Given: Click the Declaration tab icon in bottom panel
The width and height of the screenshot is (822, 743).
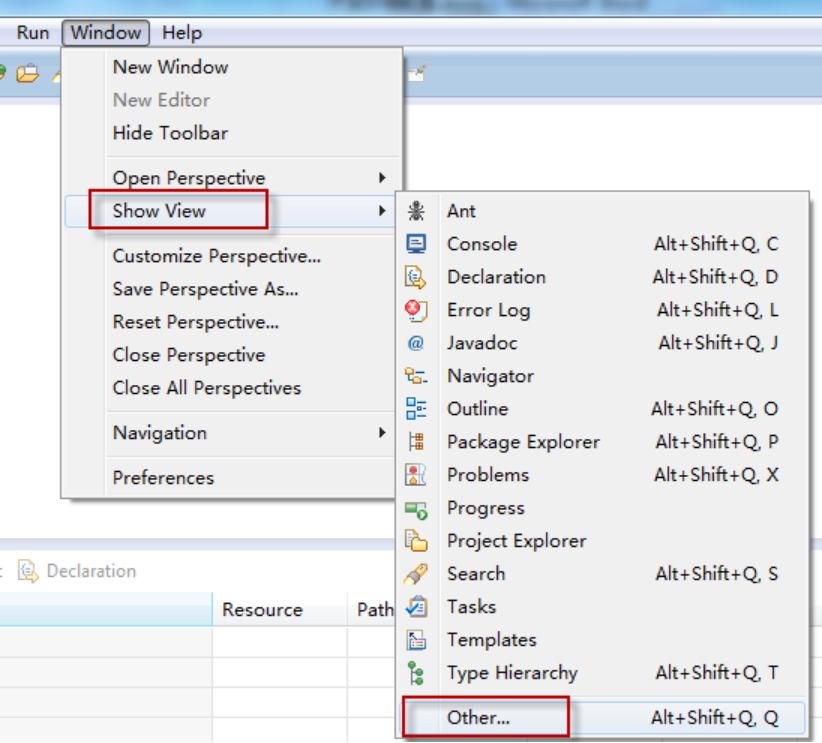Looking at the screenshot, I should coord(28,571).
